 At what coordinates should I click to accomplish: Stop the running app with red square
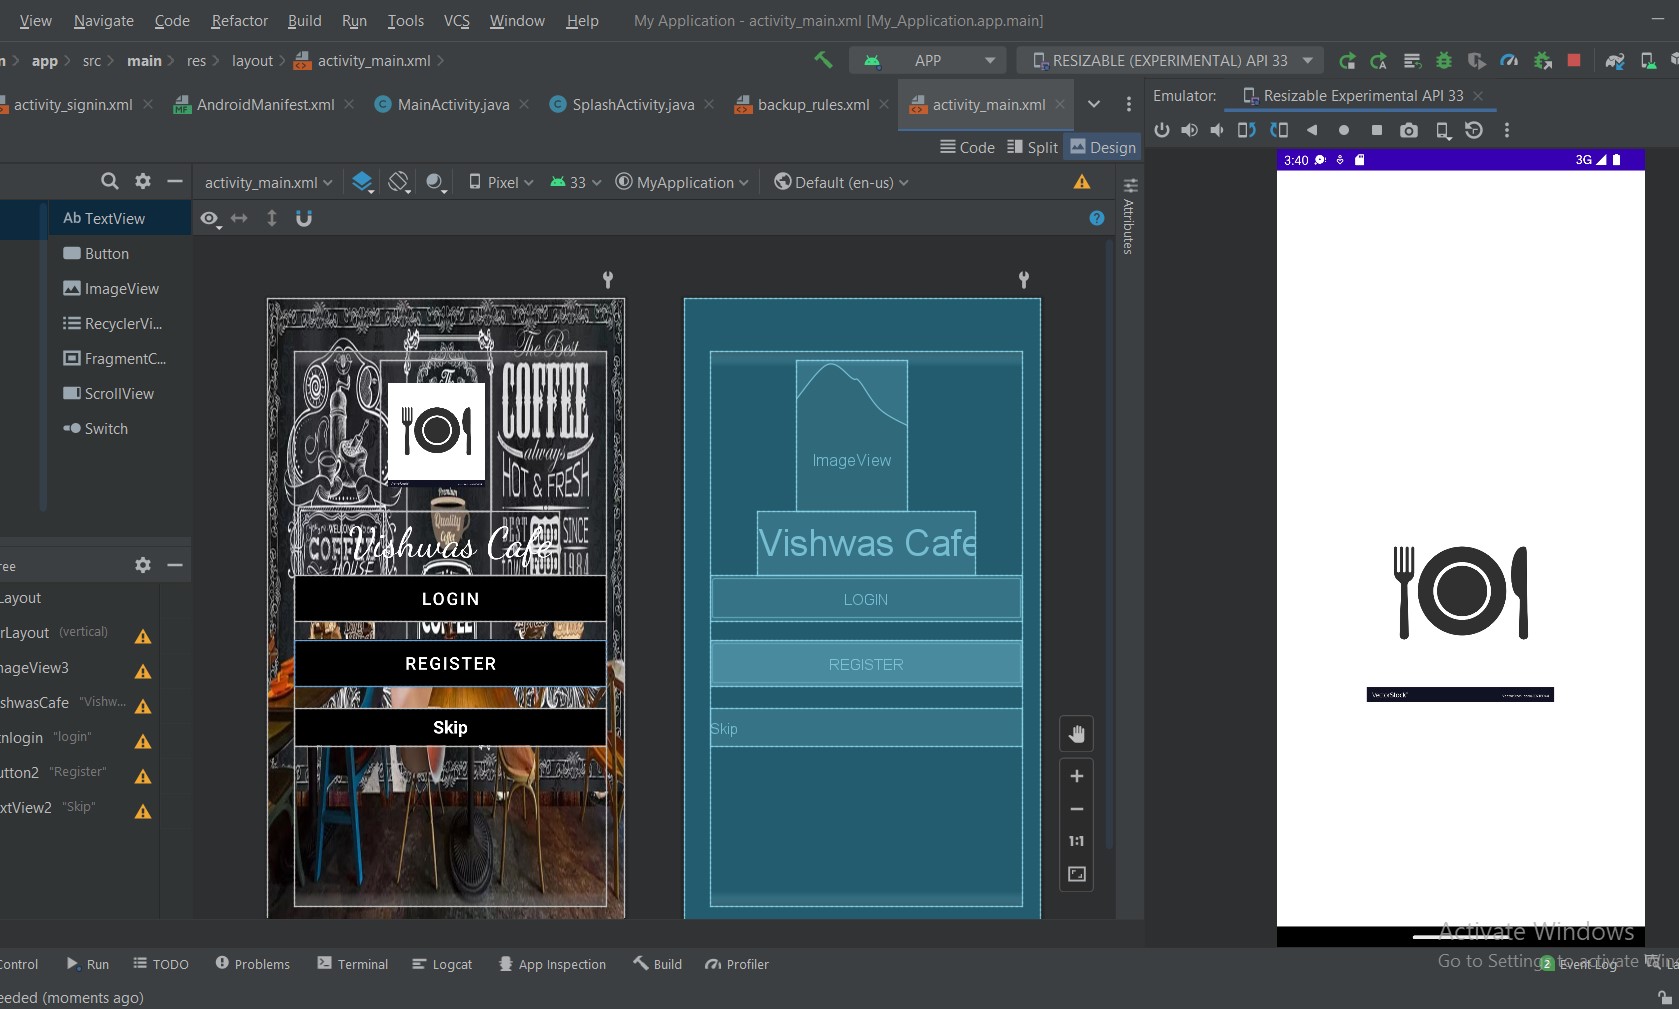(x=1574, y=61)
